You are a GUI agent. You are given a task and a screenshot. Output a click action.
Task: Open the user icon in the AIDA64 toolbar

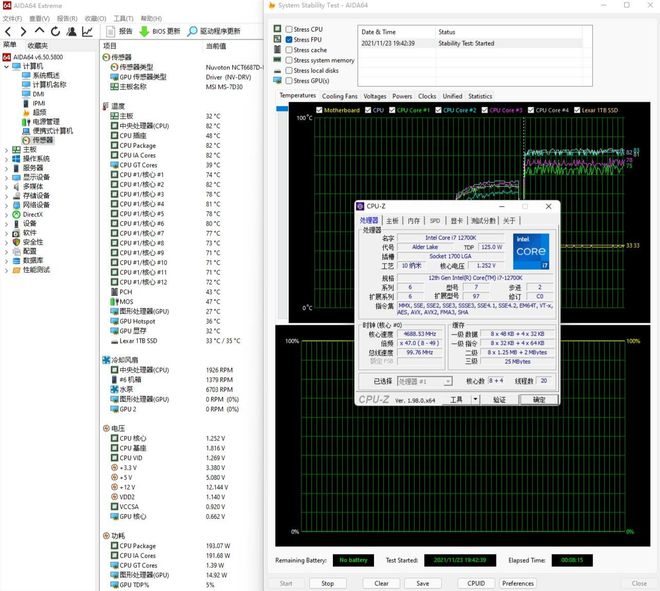[72, 31]
